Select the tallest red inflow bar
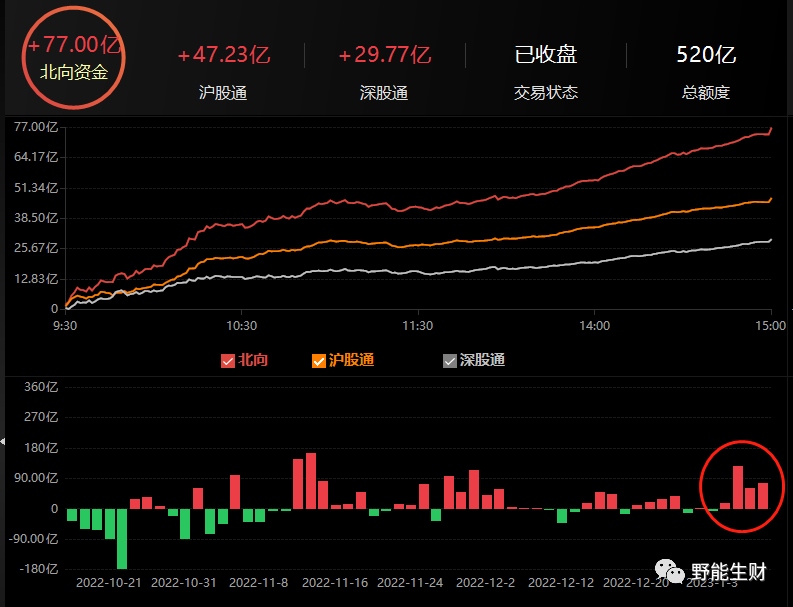 tap(311, 481)
